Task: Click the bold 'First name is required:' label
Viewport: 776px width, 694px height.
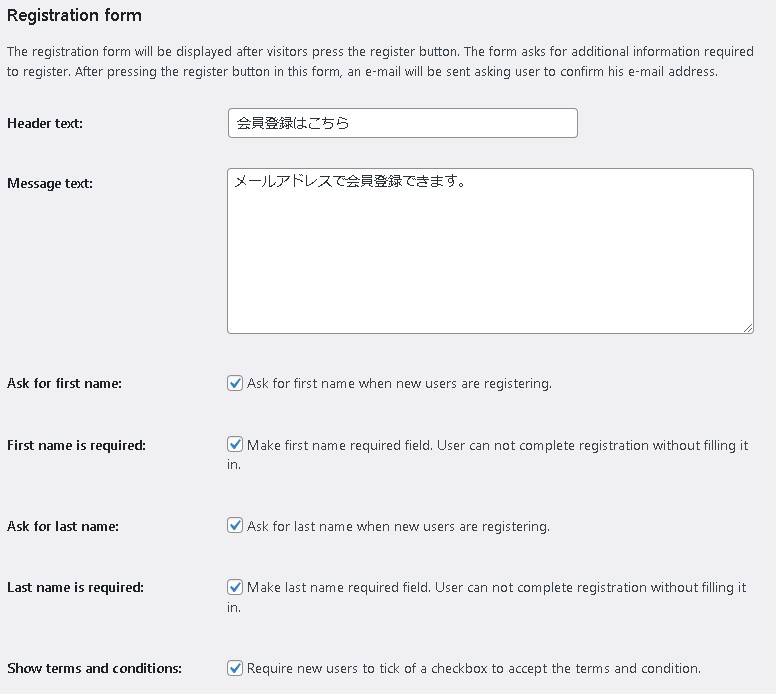Action: pyautogui.click(x=76, y=445)
